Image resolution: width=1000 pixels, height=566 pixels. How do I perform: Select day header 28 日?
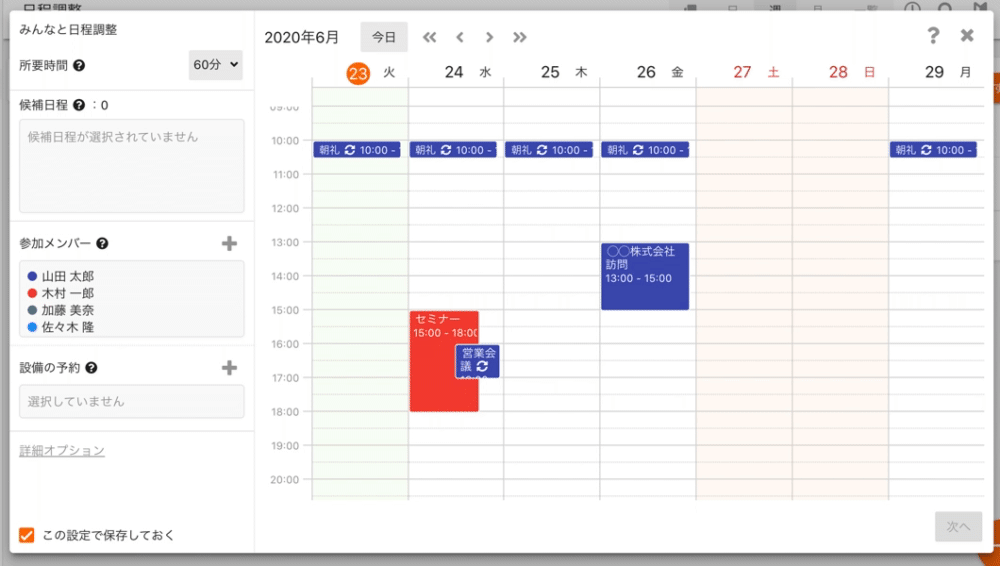pos(851,72)
